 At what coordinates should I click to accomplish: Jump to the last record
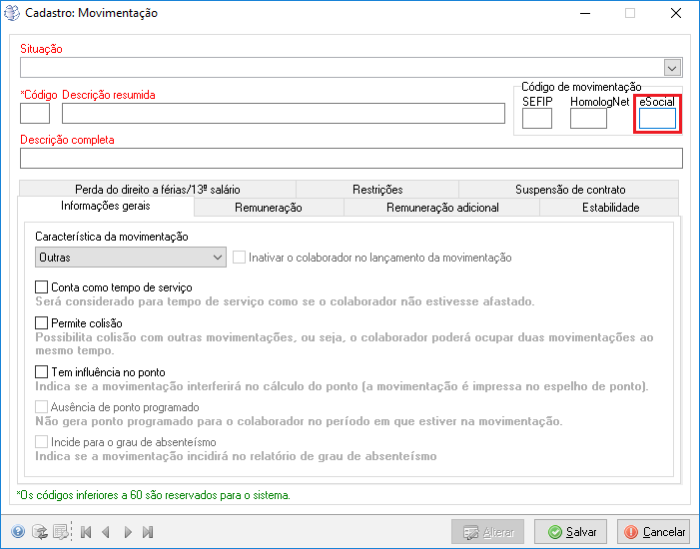click(x=147, y=532)
